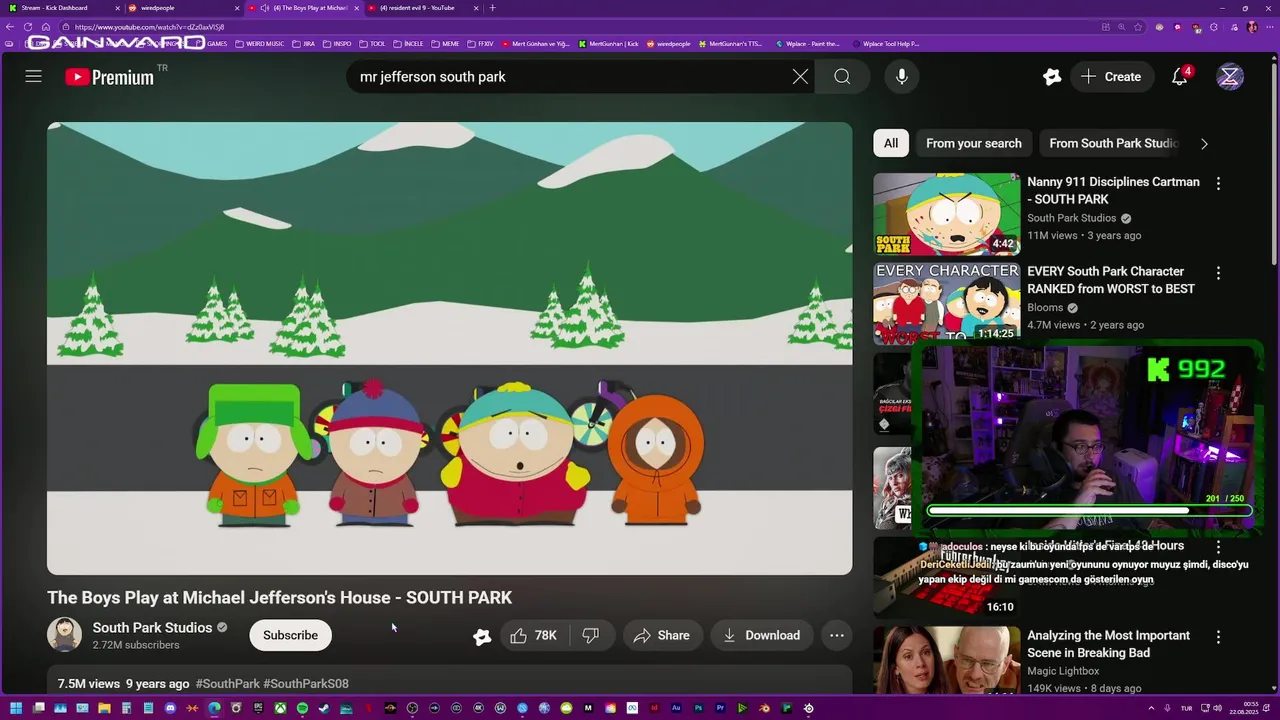The height and width of the screenshot is (720, 1280).
Task: Switch to weirdpeople browser tab
Action: point(183,8)
